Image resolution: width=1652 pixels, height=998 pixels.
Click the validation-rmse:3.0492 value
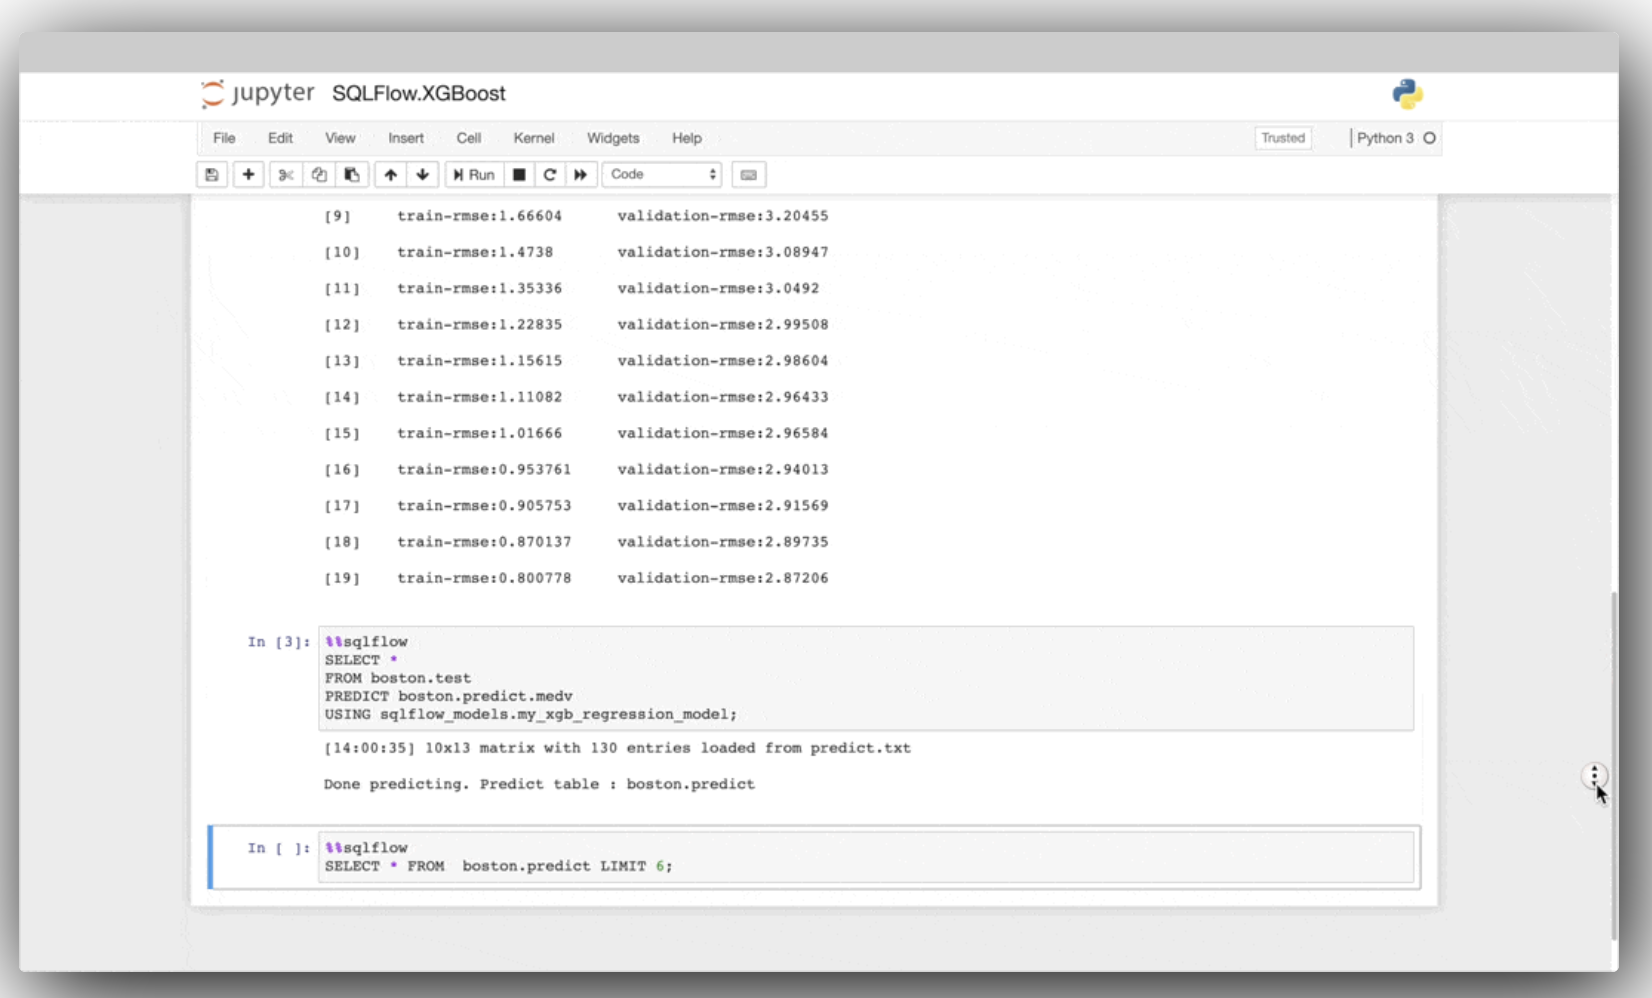coord(718,288)
